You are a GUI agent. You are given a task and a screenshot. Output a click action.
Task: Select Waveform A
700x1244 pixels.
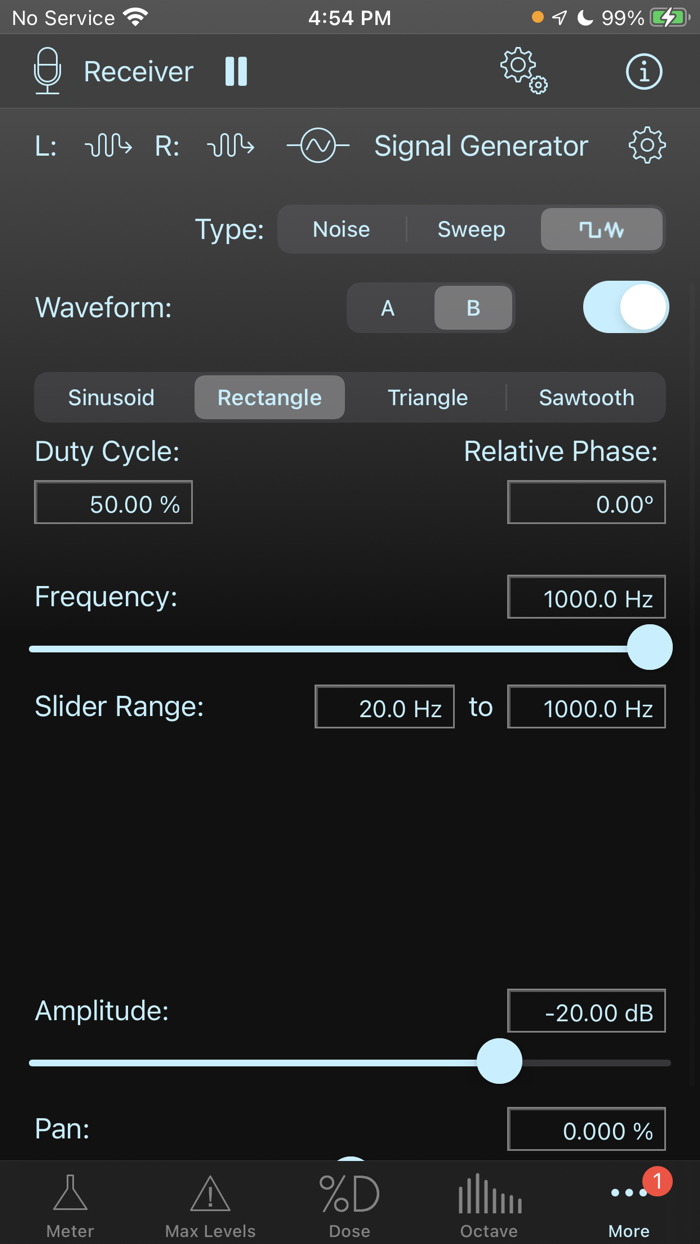[388, 307]
